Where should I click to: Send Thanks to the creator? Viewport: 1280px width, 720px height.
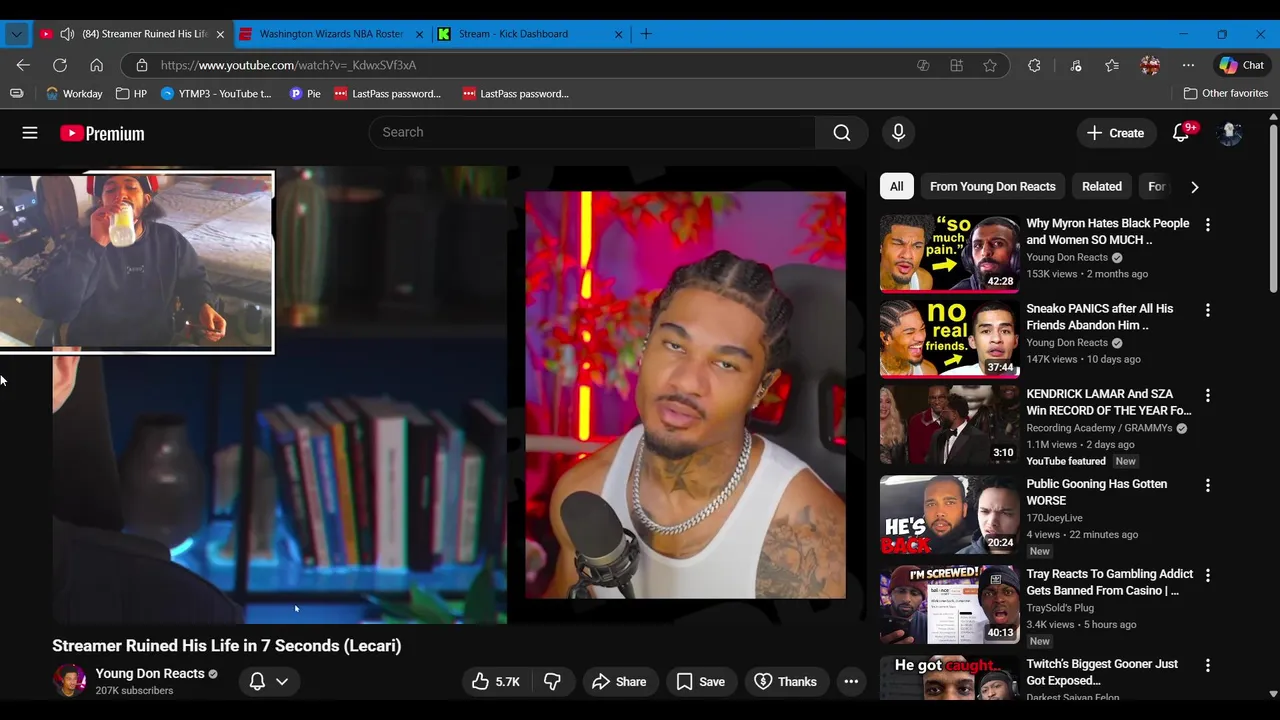tap(786, 682)
